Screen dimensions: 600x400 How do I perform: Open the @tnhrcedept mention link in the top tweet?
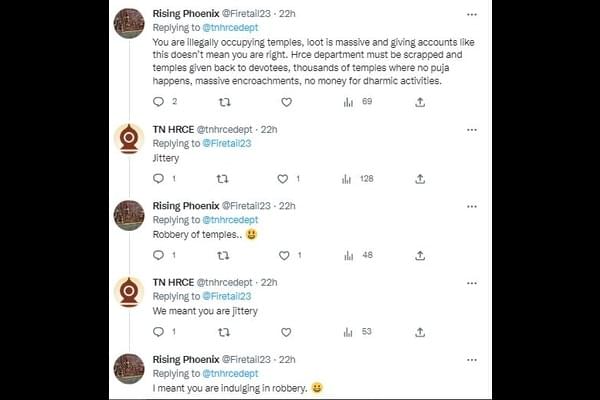click(x=230, y=29)
